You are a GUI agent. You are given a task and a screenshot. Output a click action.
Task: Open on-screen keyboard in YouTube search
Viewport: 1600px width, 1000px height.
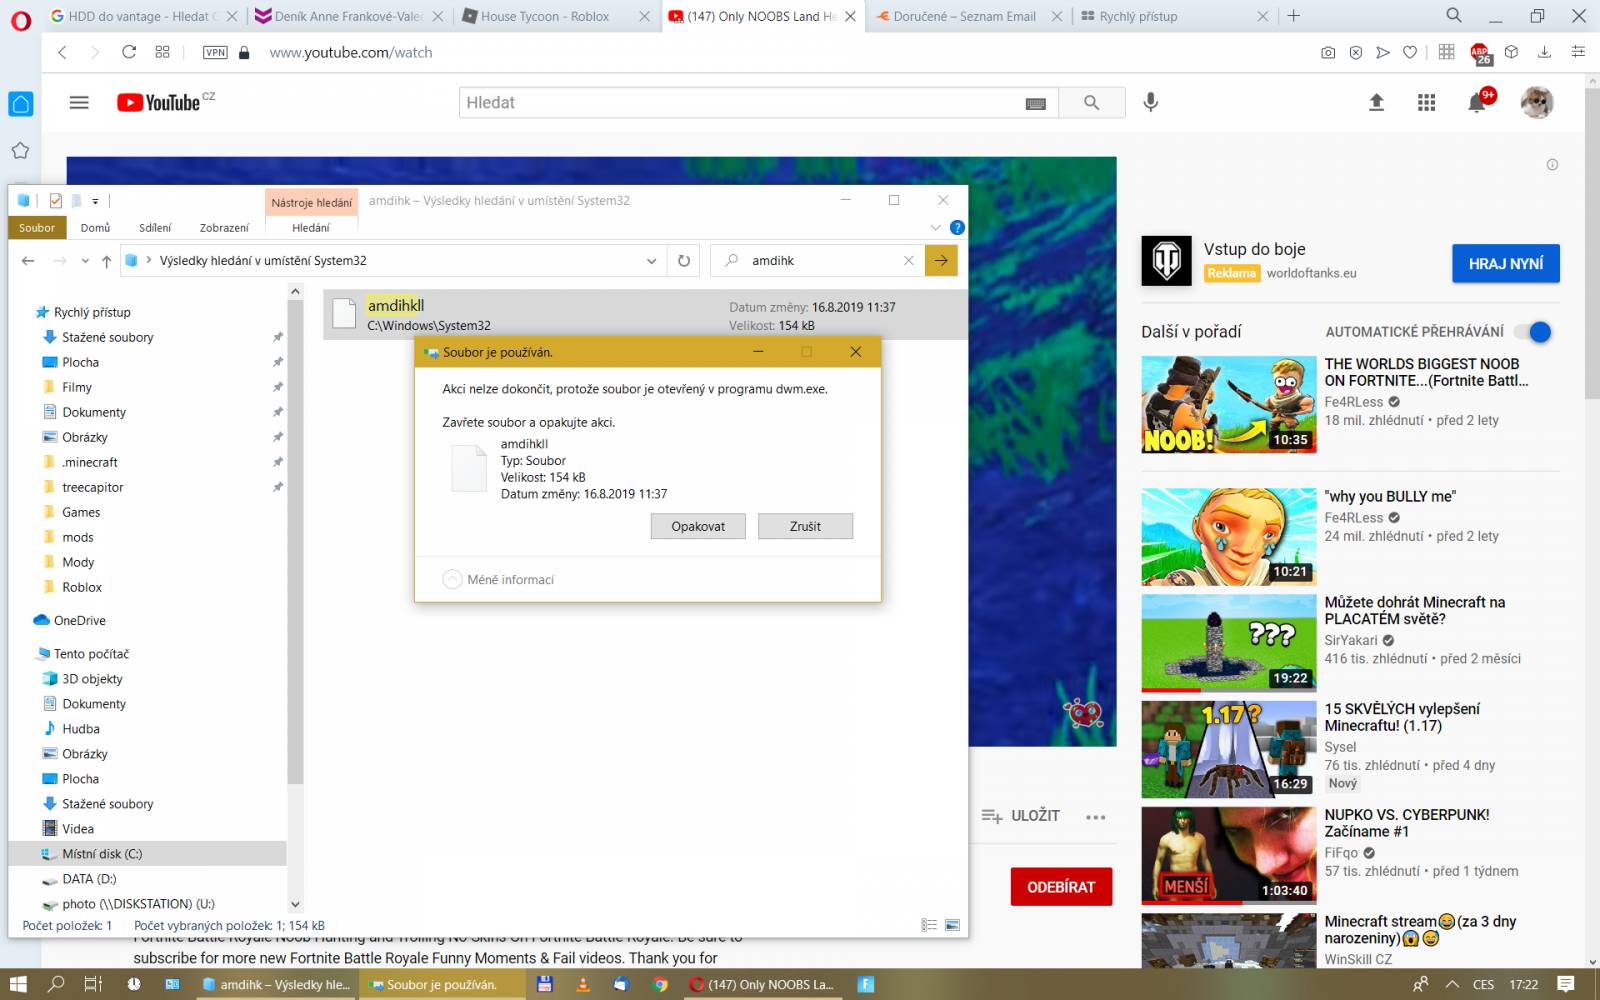[x=1036, y=103]
